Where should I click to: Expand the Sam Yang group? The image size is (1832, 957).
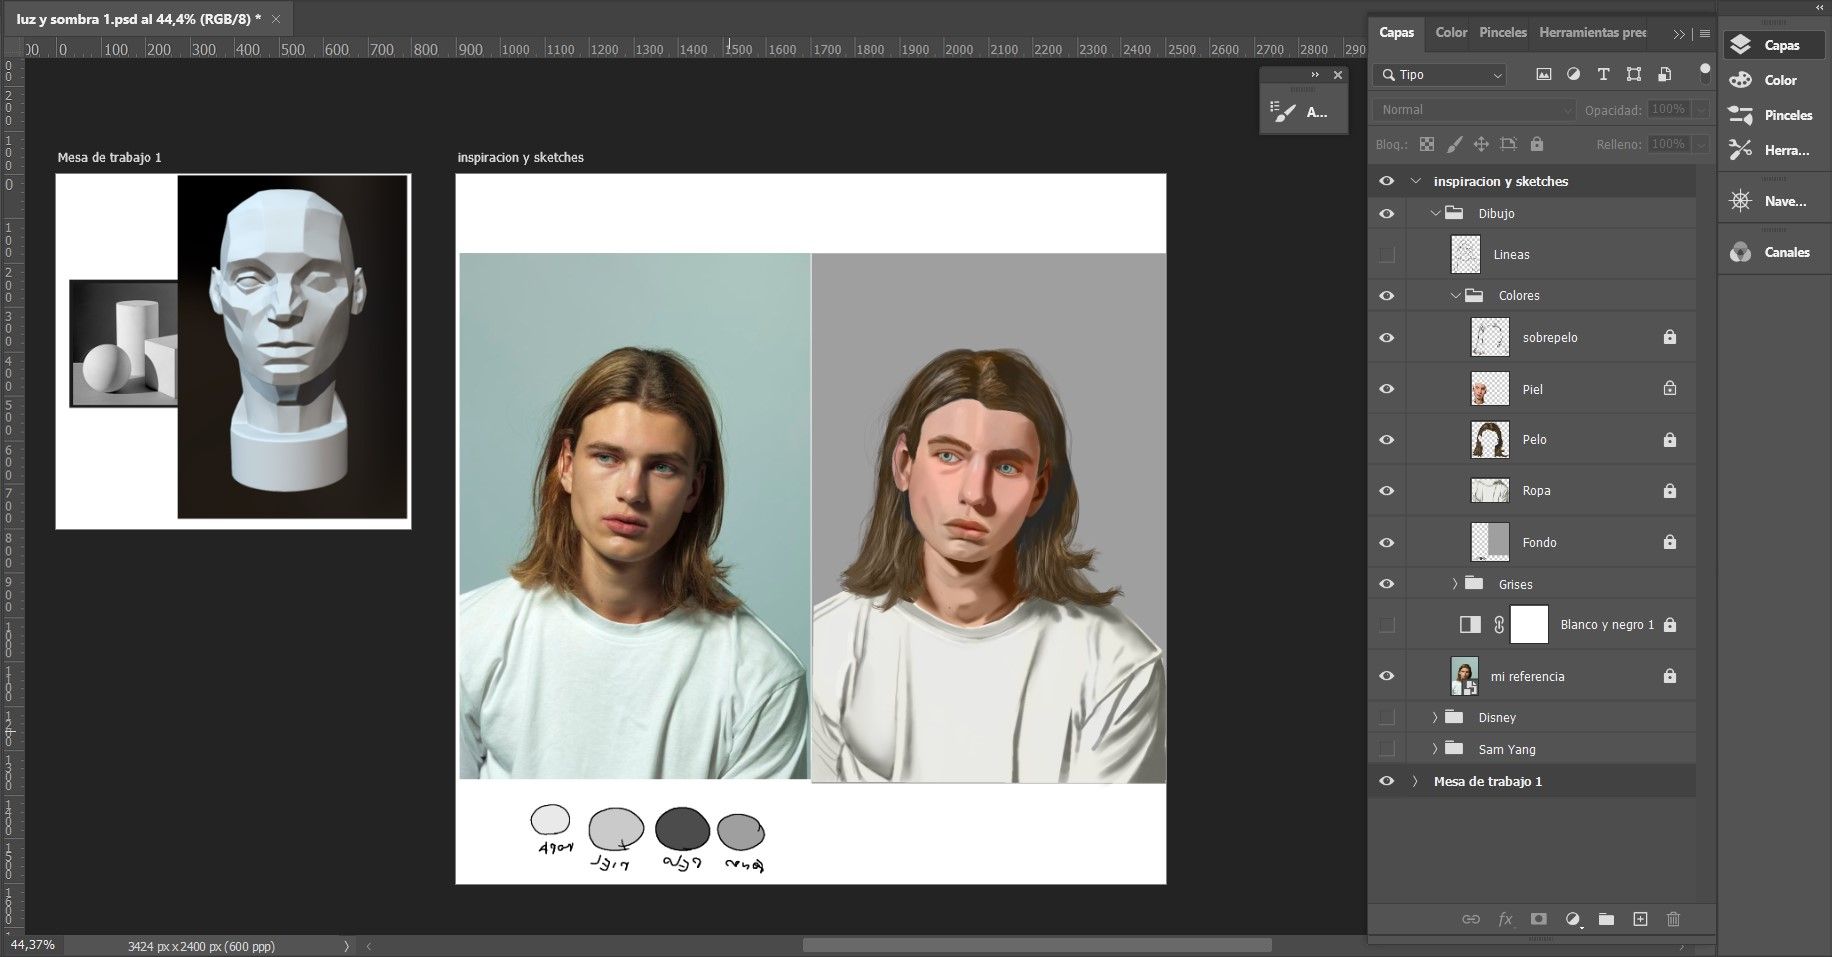click(1435, 749)
